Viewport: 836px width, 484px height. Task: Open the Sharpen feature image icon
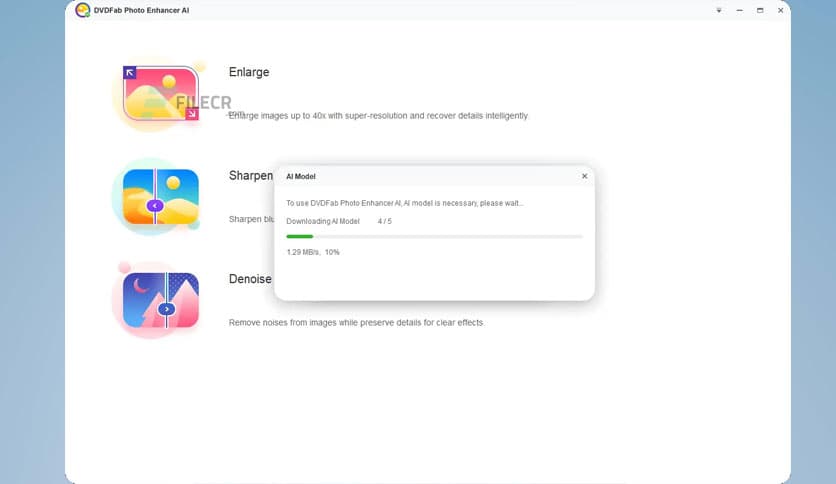(160, 197)
